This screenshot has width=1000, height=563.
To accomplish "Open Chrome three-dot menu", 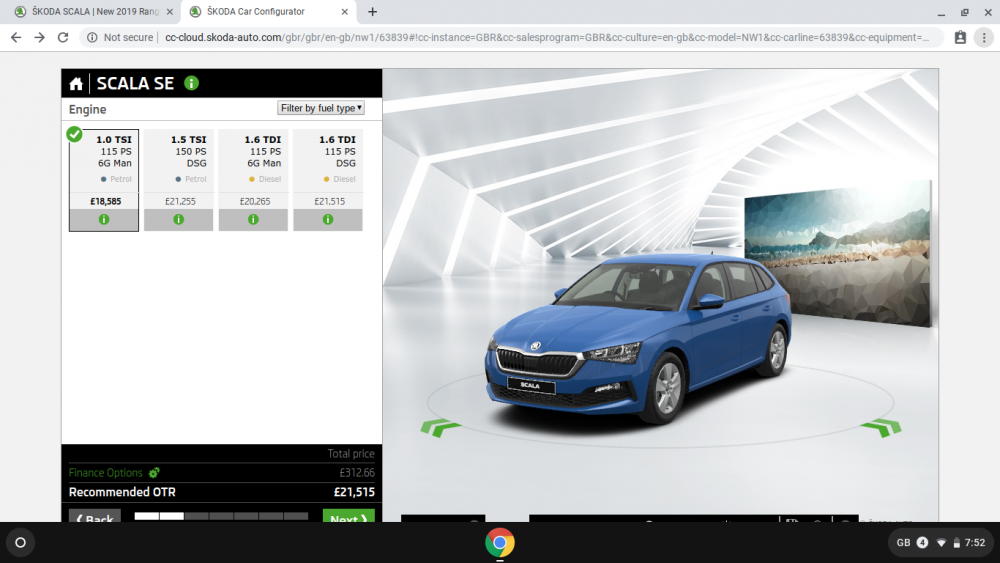I will (984, 38).
